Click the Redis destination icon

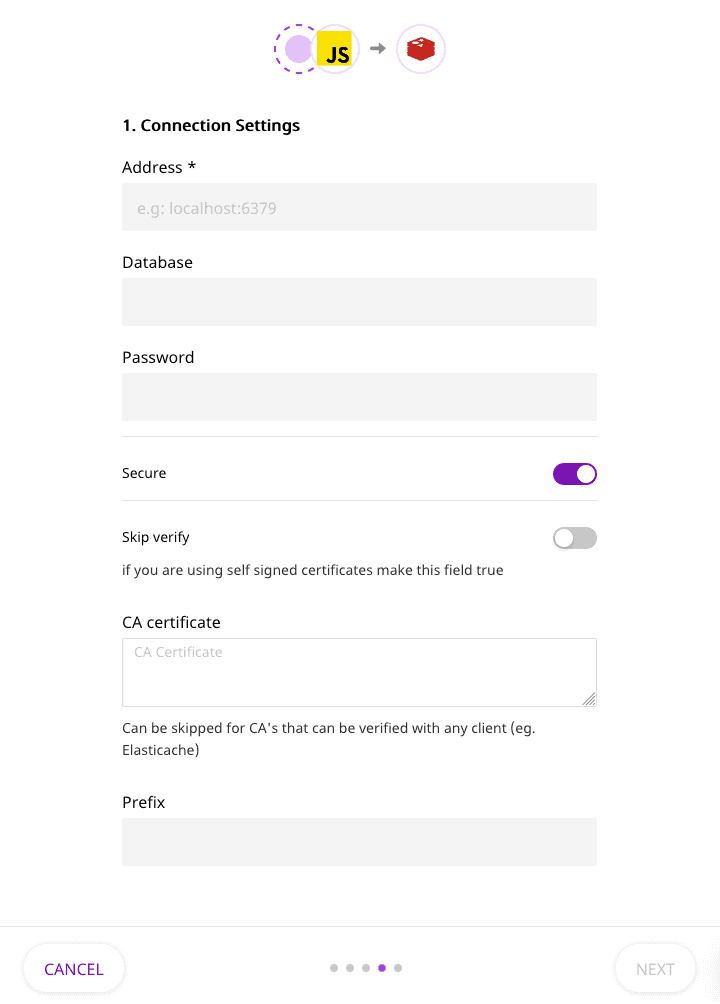click(x=421, y=50)
